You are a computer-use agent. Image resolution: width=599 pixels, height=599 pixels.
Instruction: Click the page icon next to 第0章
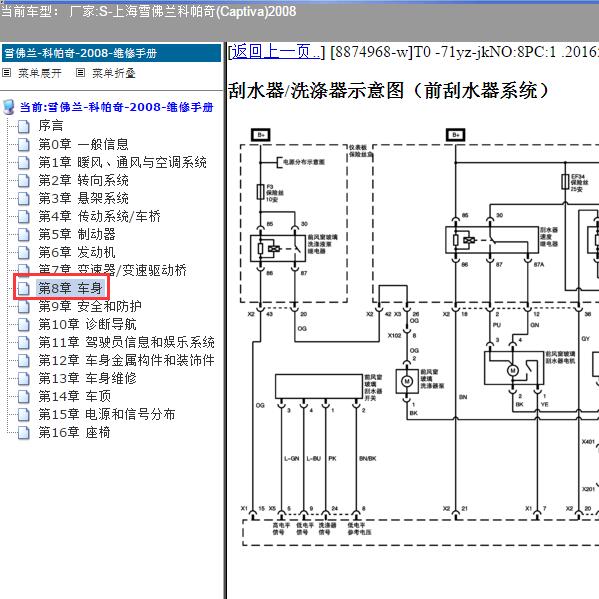click(24, 144)
